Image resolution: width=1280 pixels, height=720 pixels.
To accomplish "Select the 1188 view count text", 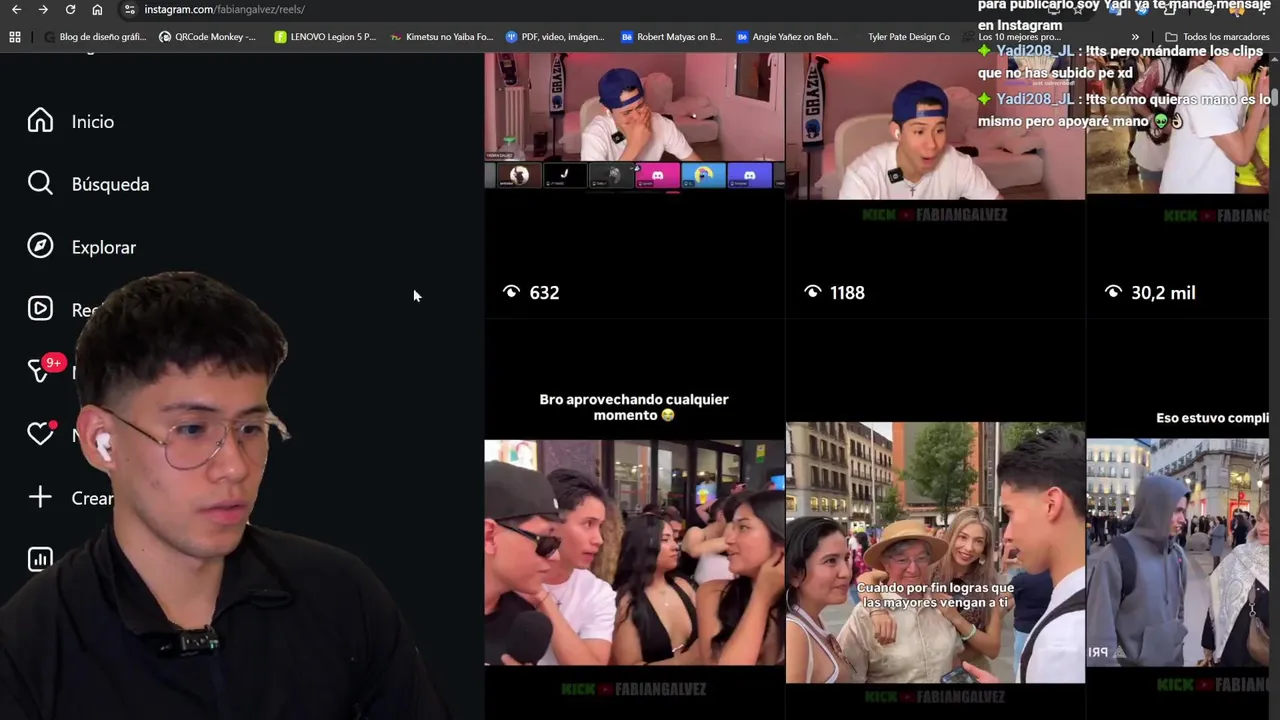I will click(x=847, y=292).
